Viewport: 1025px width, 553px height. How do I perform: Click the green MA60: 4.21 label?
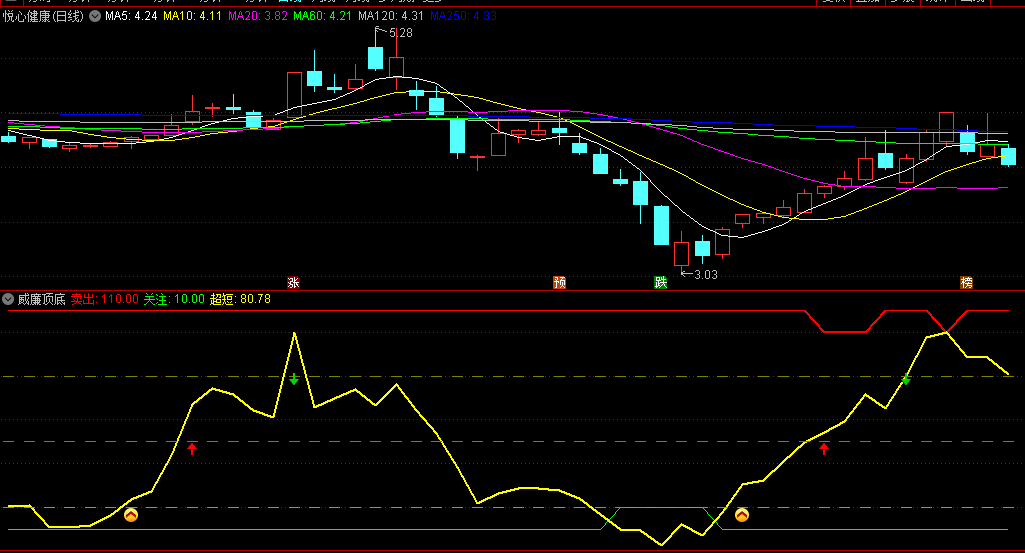click(322, 16)
